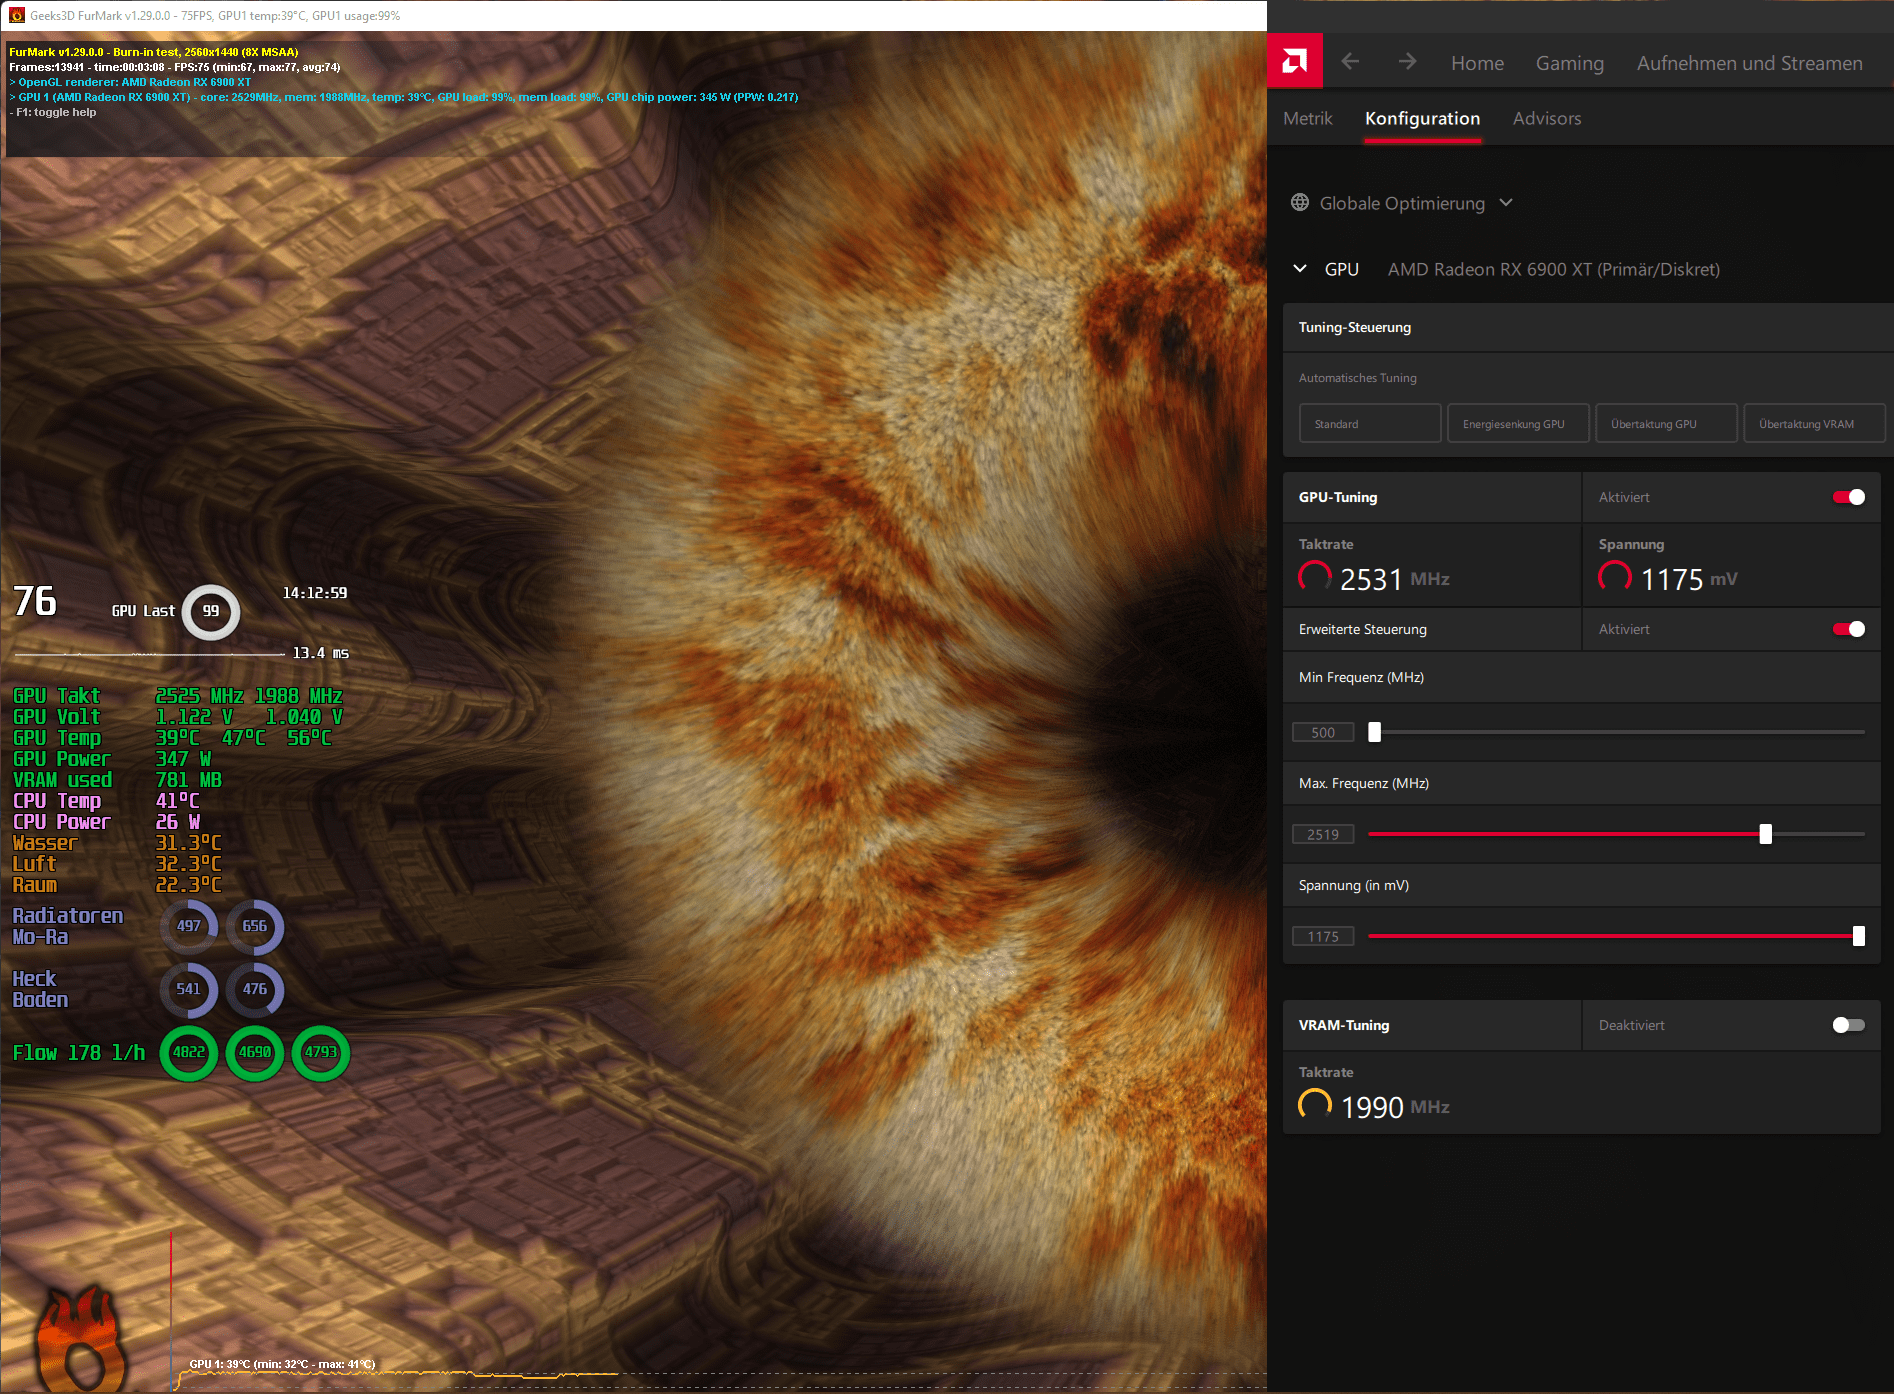Open Aufnehmen und Streamen tab
Viewport: 1894px width, 1394px height.
(x=1749, y=63)
